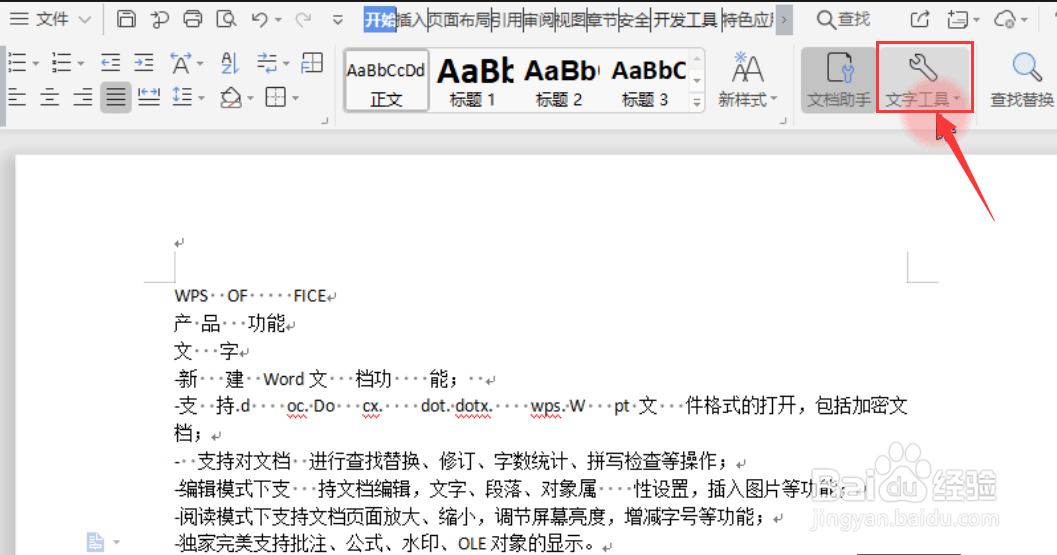Click the line spacing icon
This screenshot has height=555, width=1057.
click(x=182, y=98)
